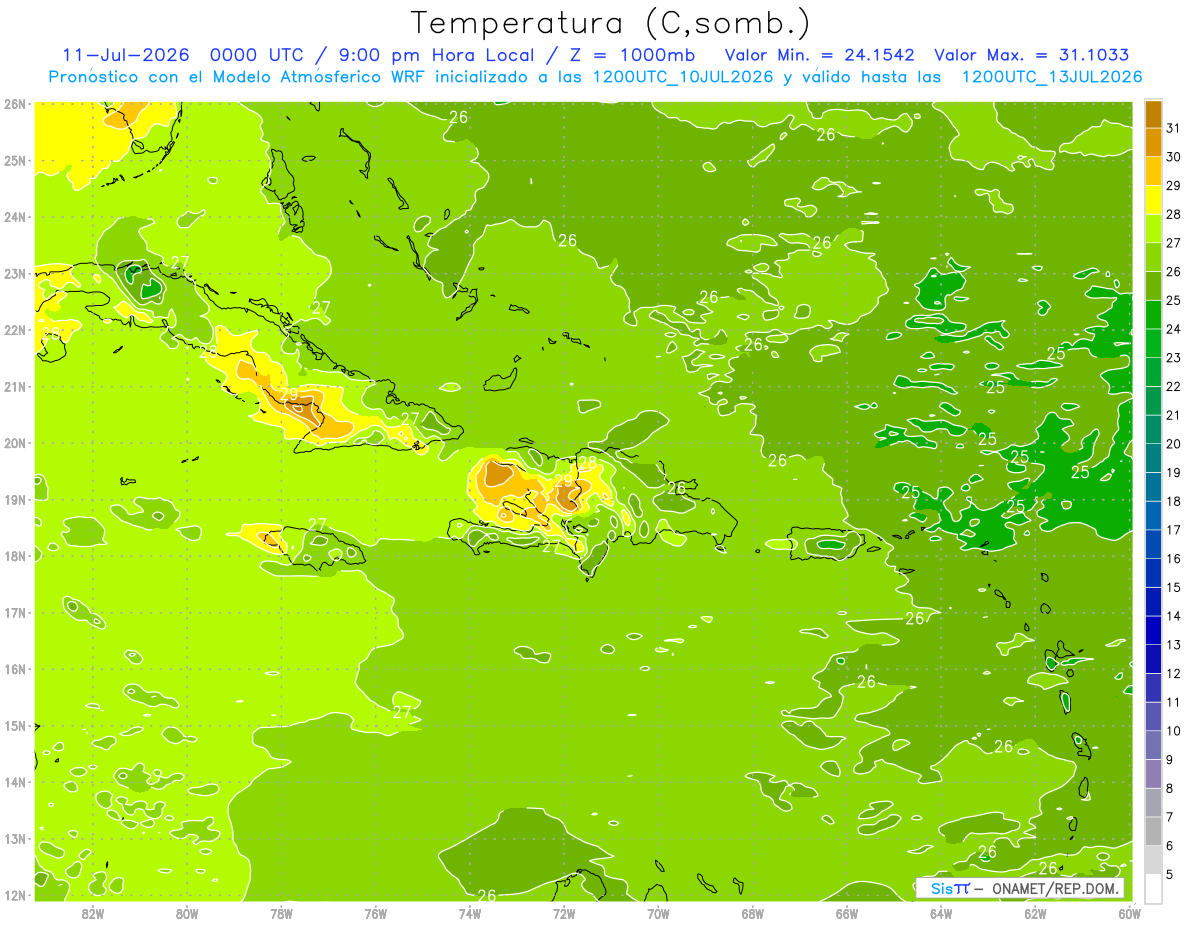Click the '31' label on the color bar
The height and width of the screenshot is (927, 1200).
(1173, 127)
